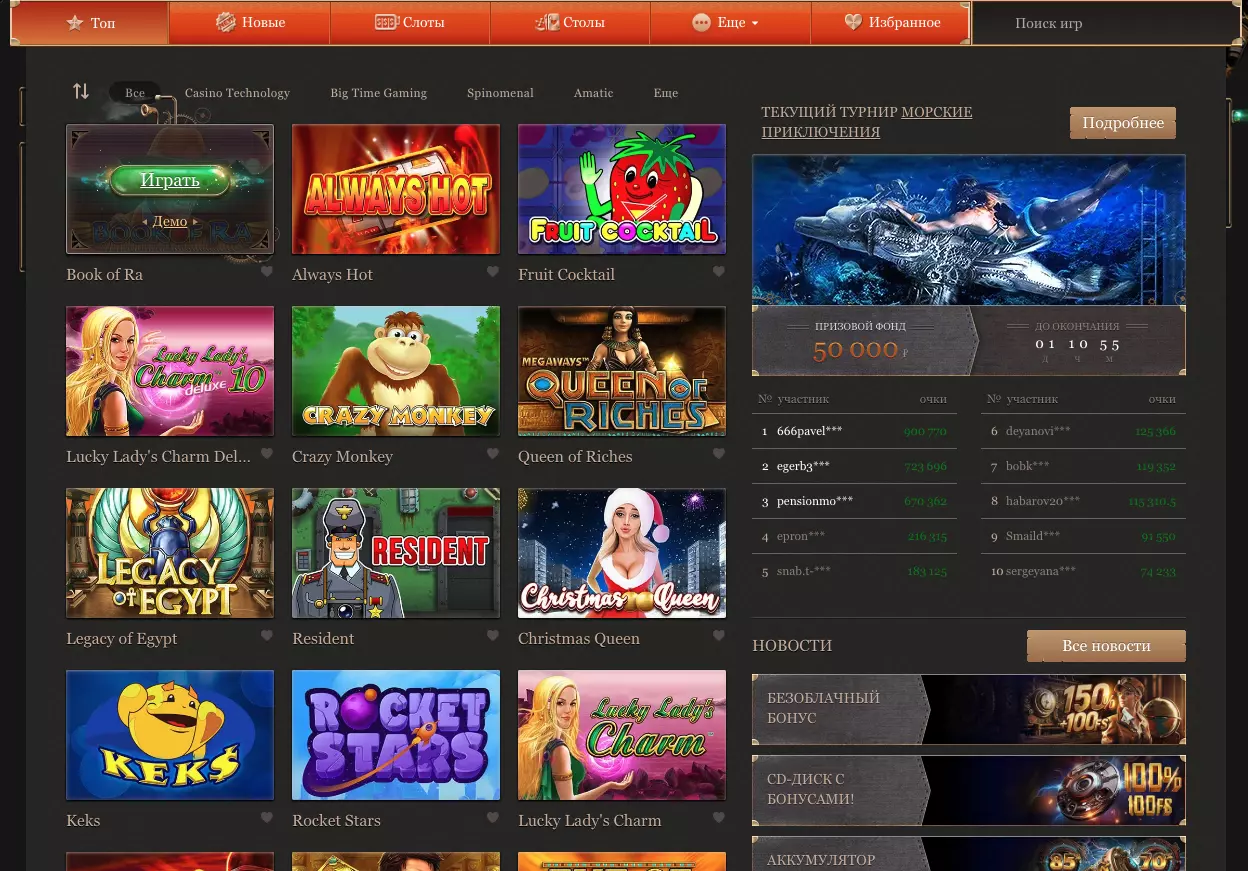
Task: Open the Еще provider filter
Action: pyautogui.click(x=665, y=93)
